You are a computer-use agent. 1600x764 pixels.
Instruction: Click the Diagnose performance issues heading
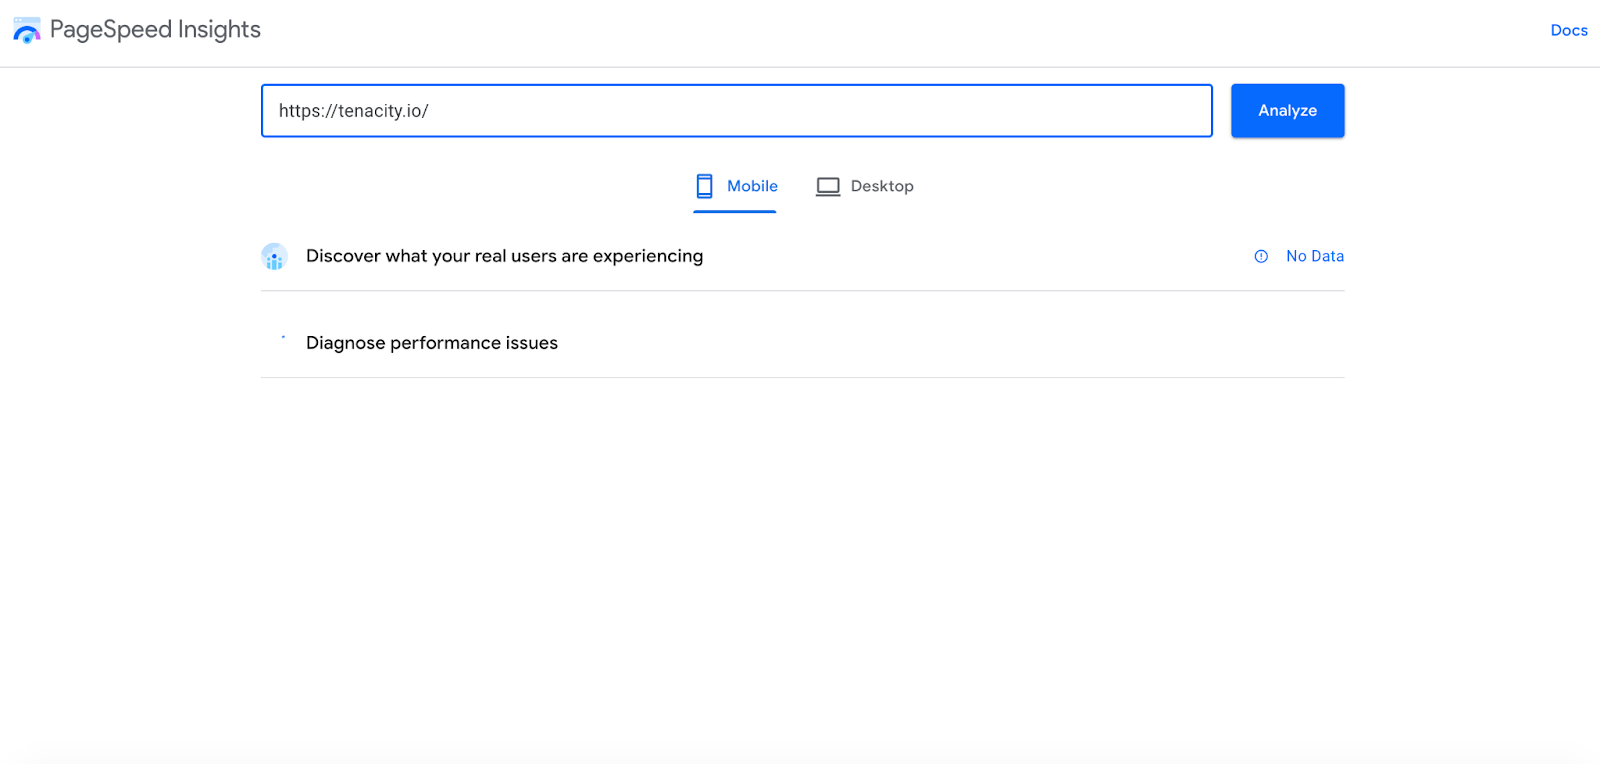pyautogui.click(x=432, y=343)
